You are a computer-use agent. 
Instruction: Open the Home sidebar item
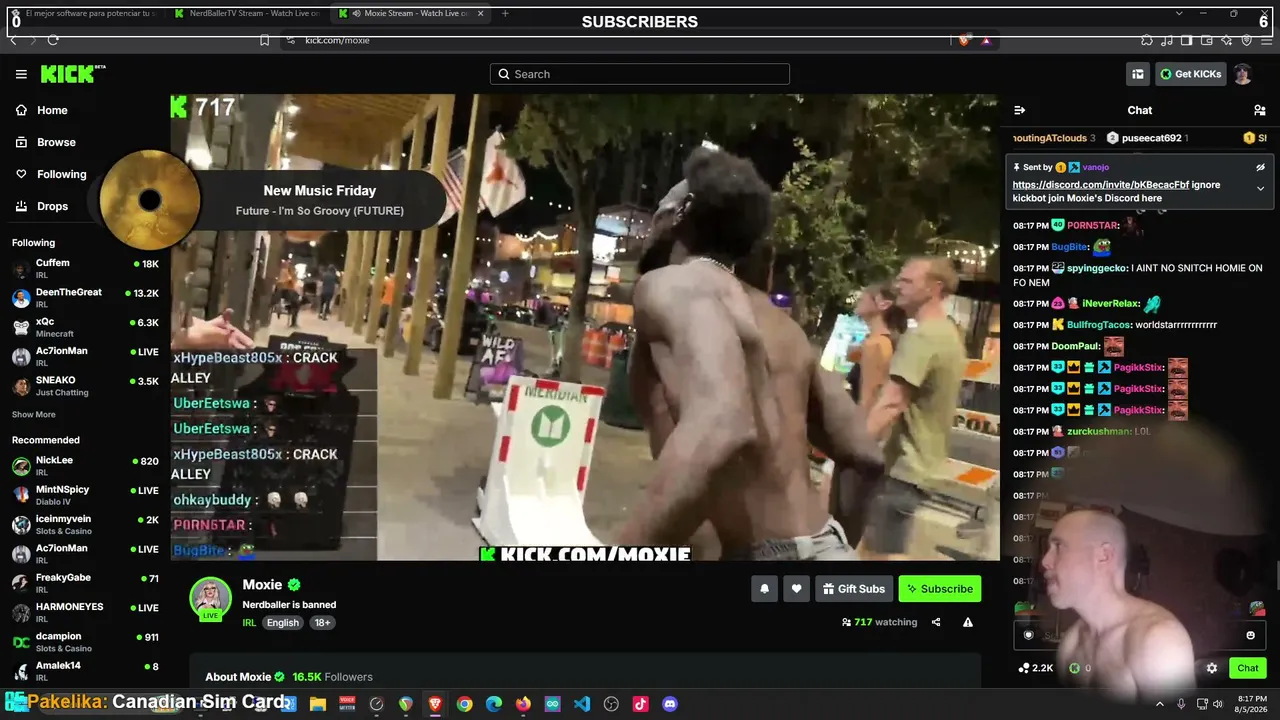[42, 110]
